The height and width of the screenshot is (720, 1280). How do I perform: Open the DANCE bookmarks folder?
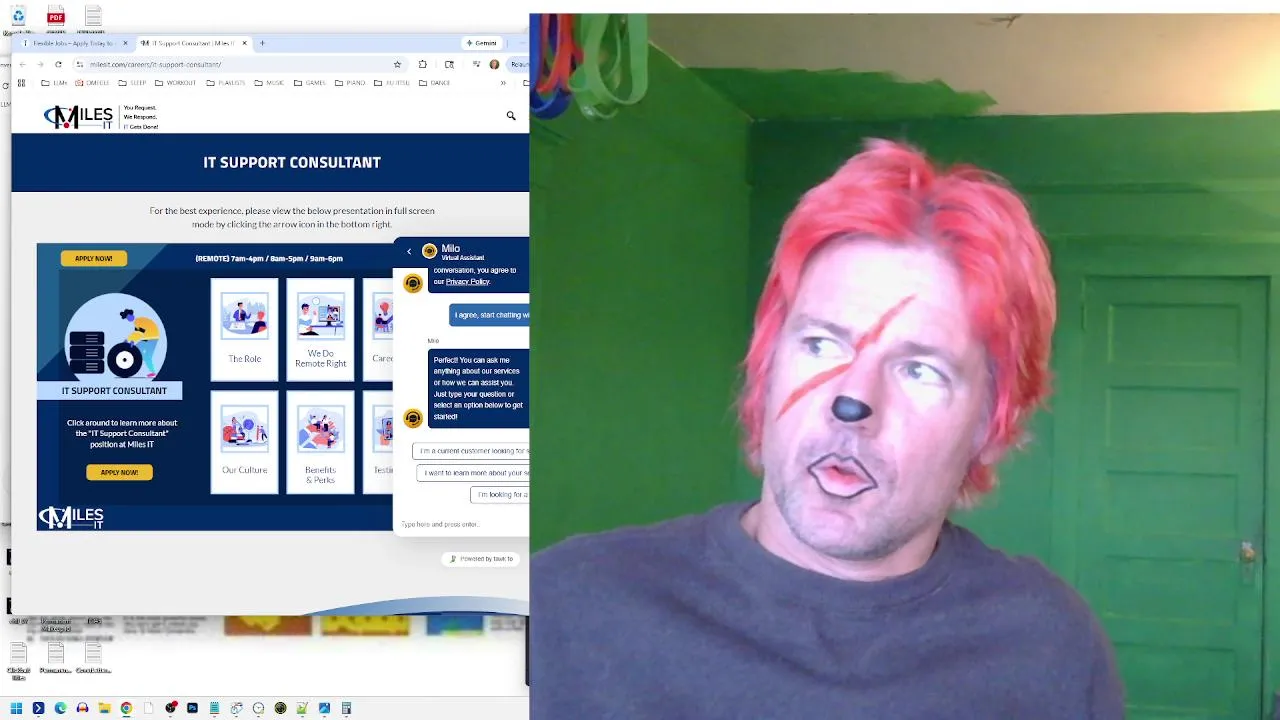434,83
